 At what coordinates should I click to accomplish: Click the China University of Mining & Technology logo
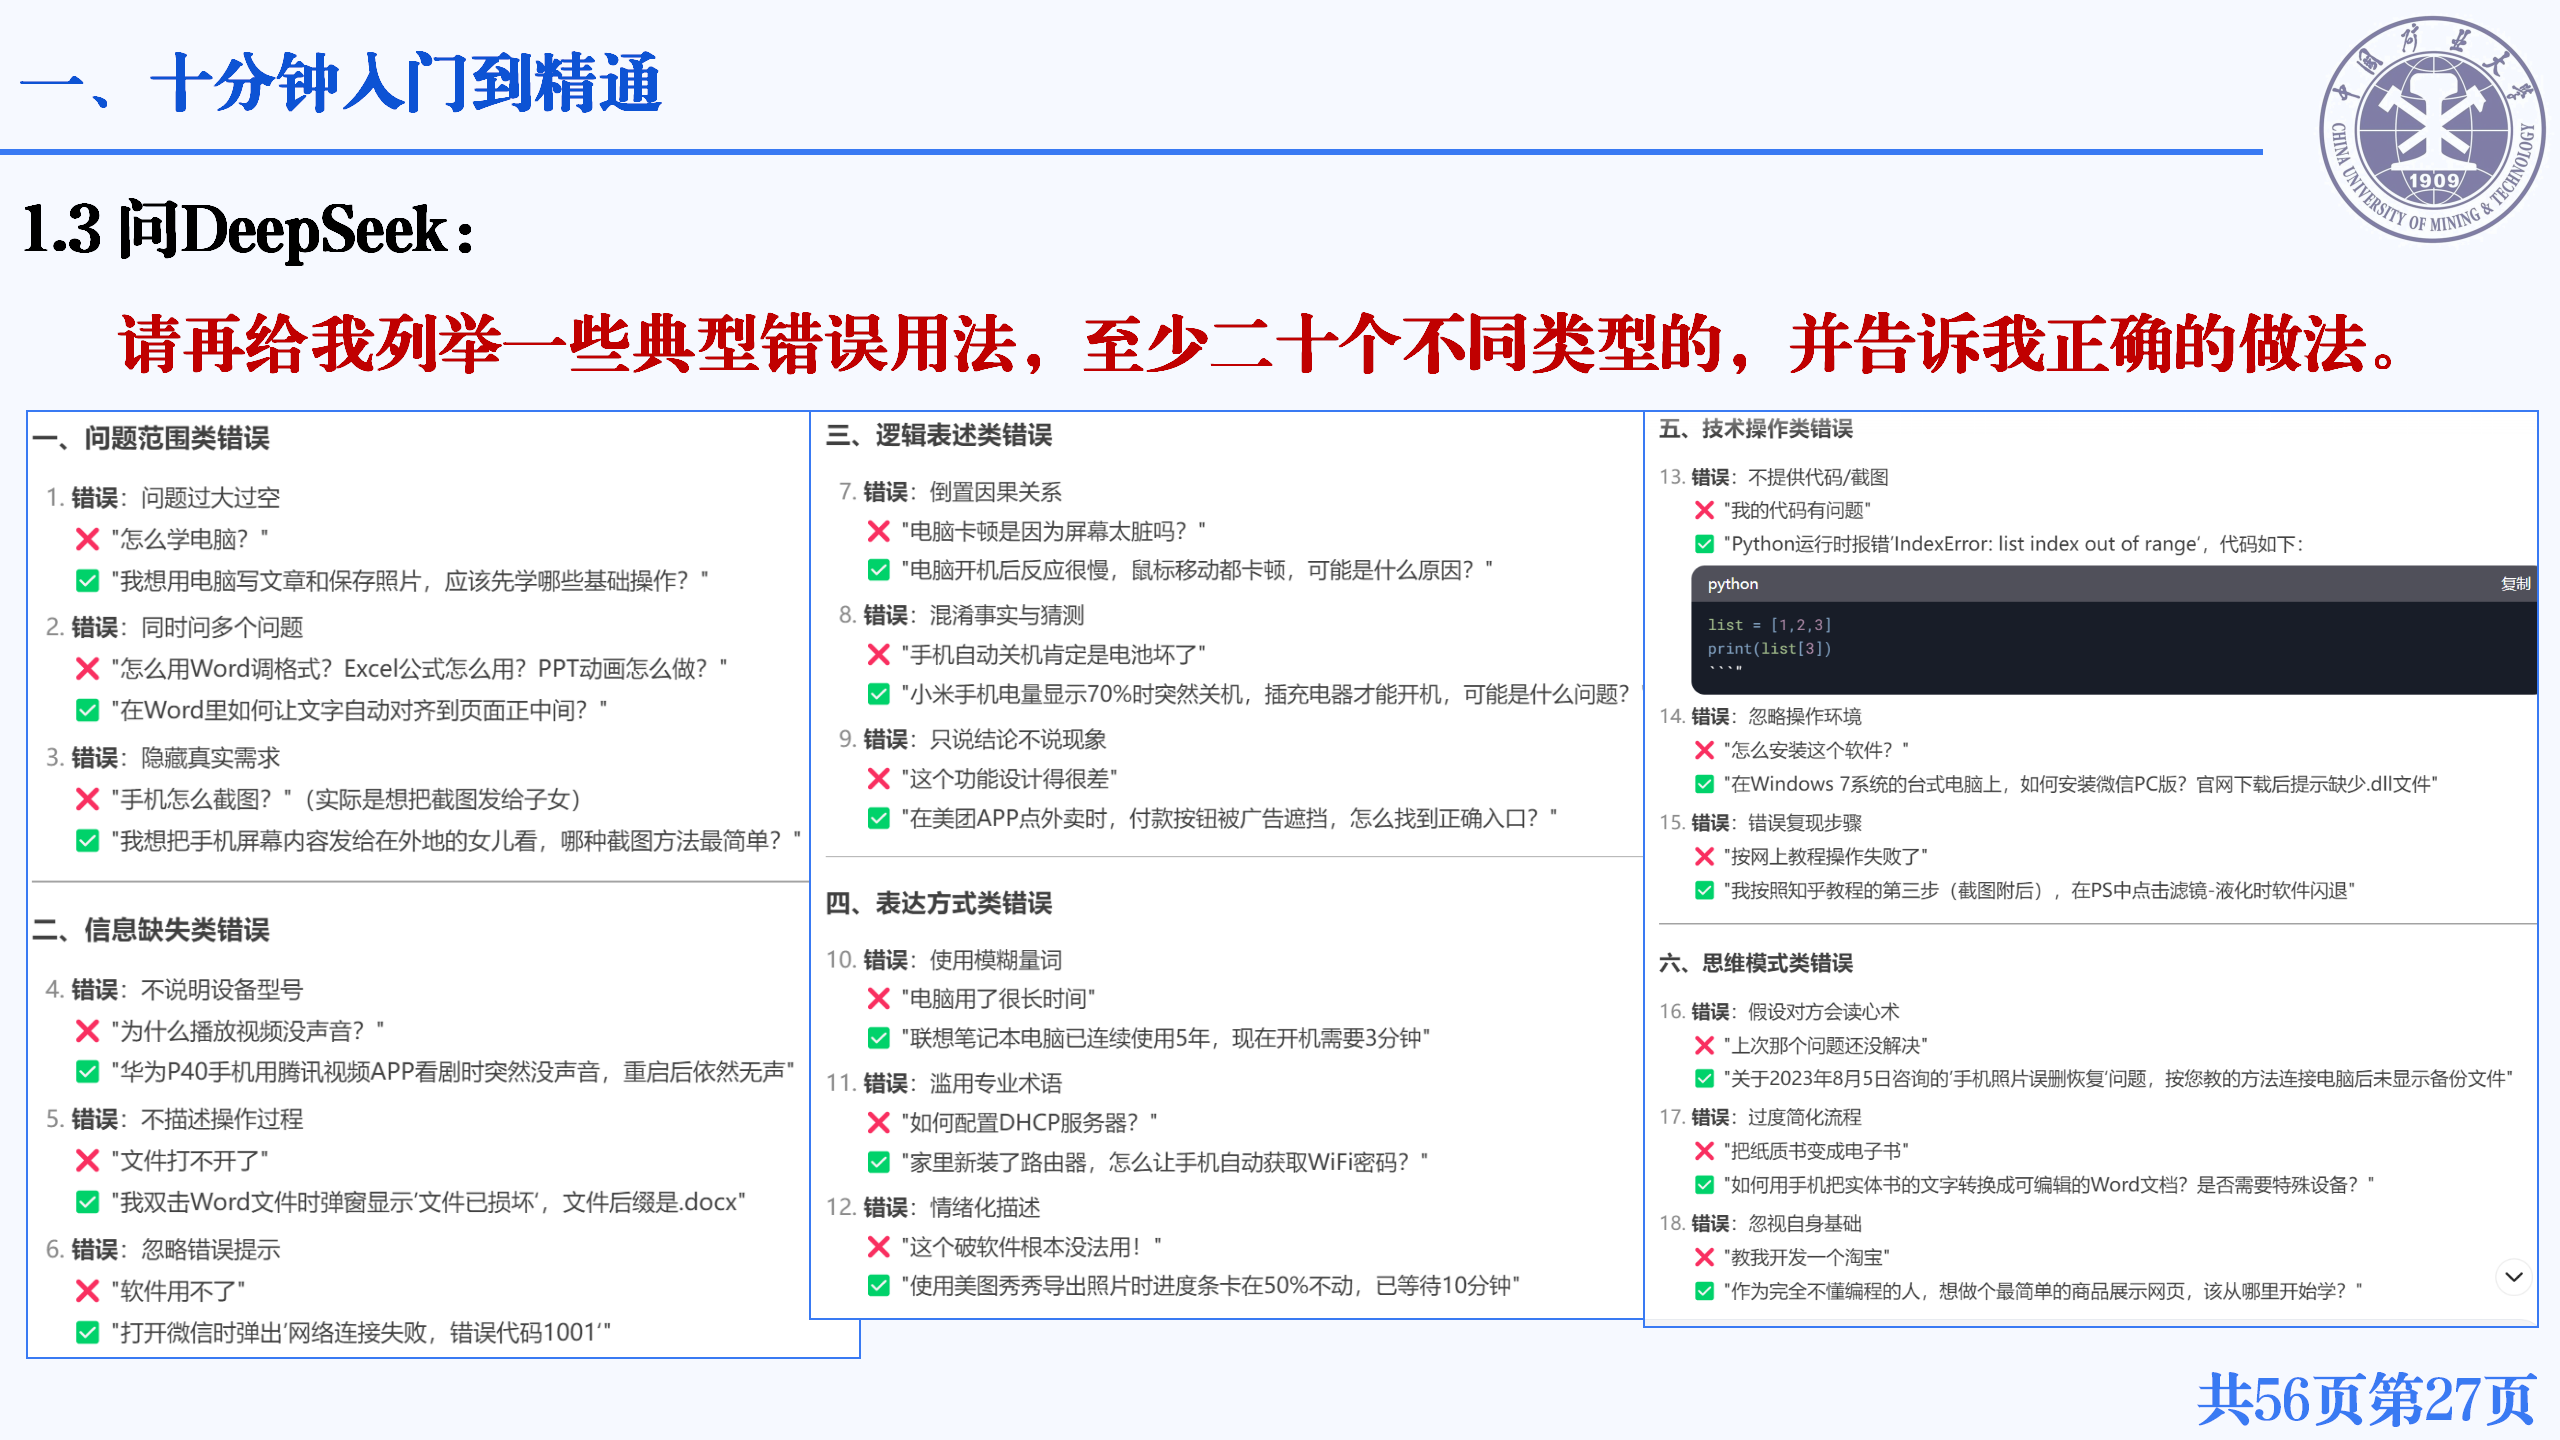click(2432, 129)
